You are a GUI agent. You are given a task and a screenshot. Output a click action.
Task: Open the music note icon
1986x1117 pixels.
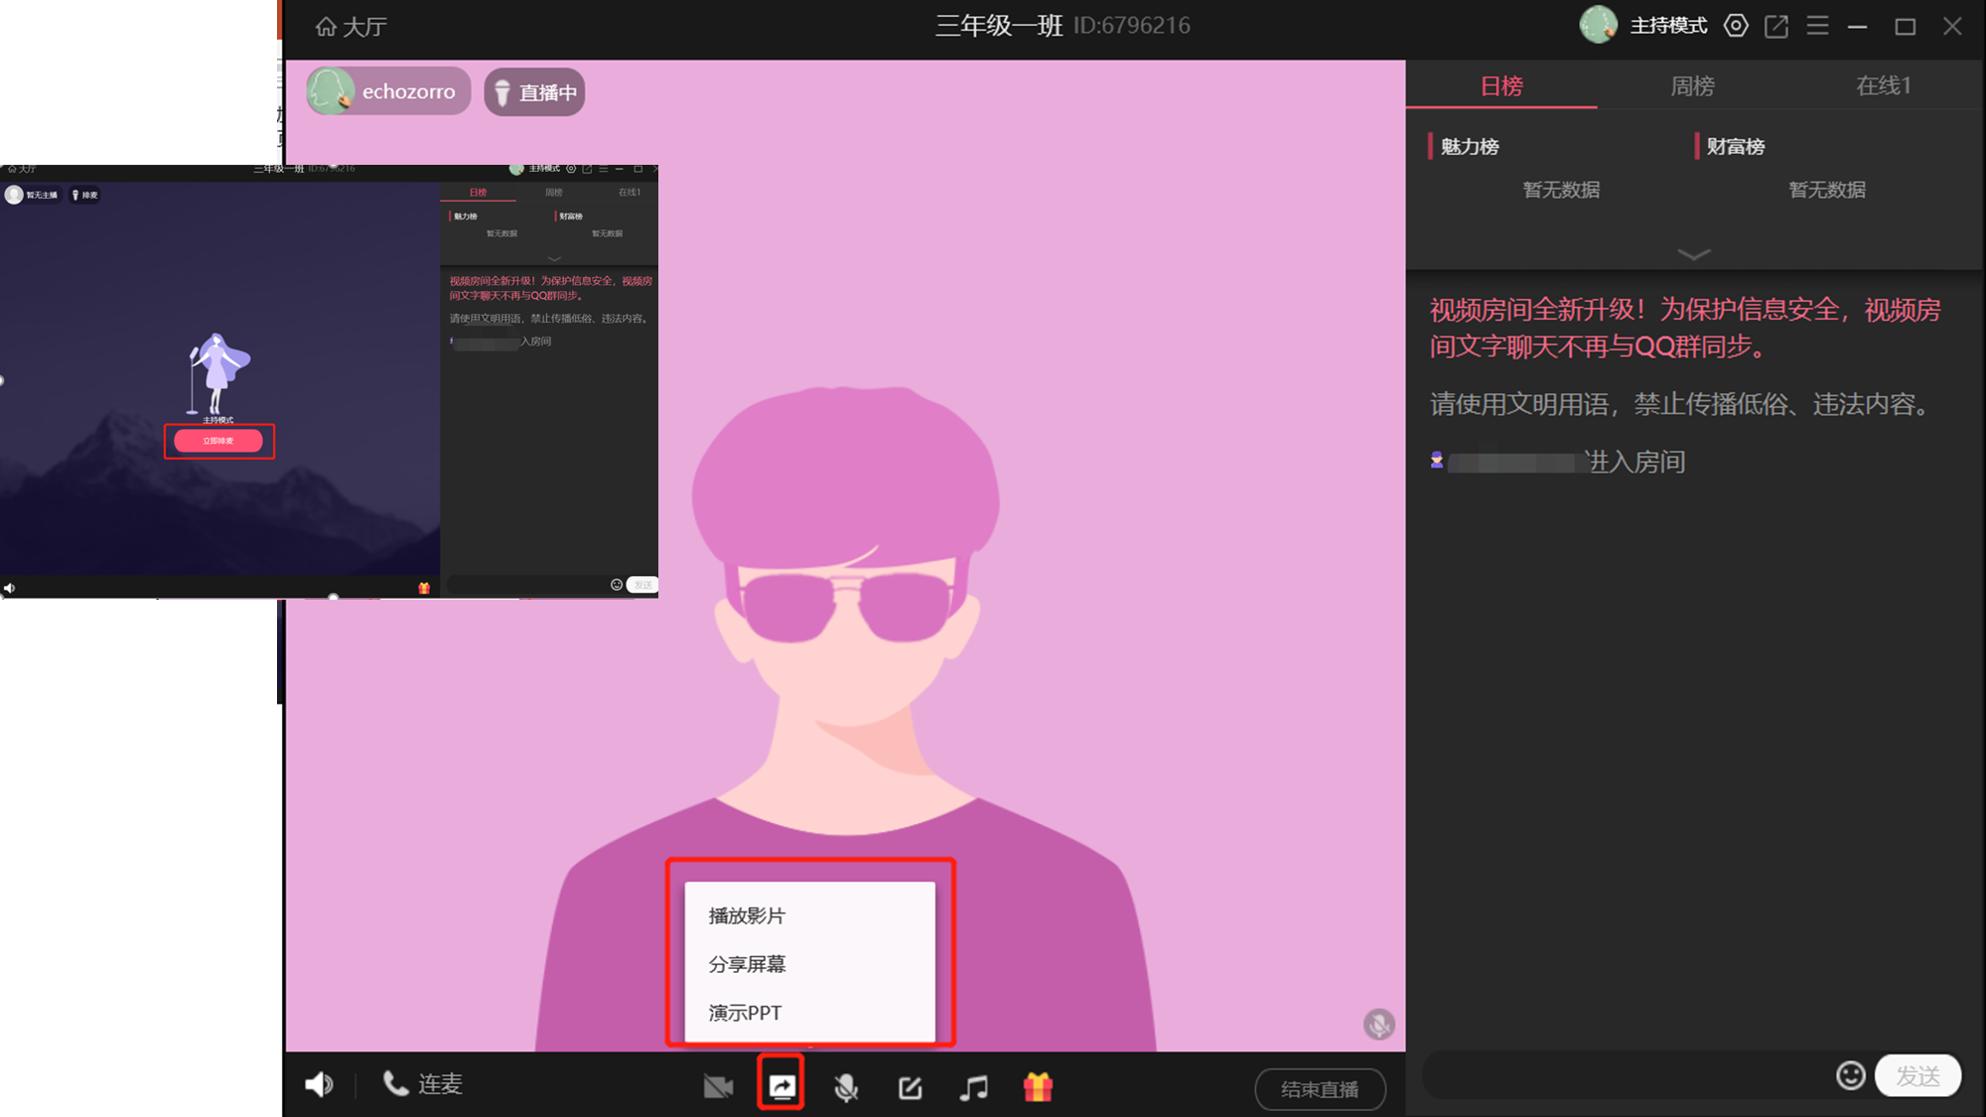coord(974,1087)
